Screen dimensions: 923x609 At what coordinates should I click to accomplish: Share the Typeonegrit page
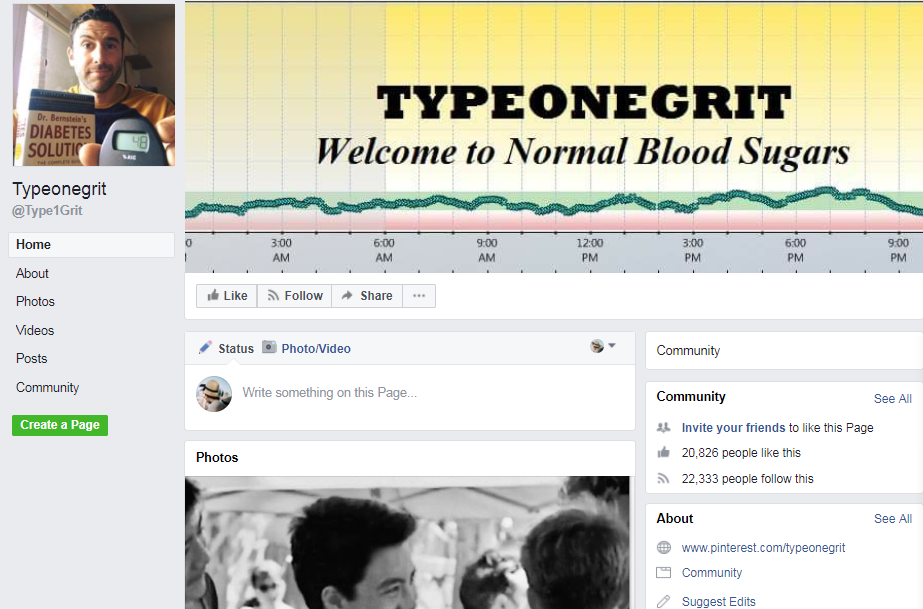[x=367, y=296]
